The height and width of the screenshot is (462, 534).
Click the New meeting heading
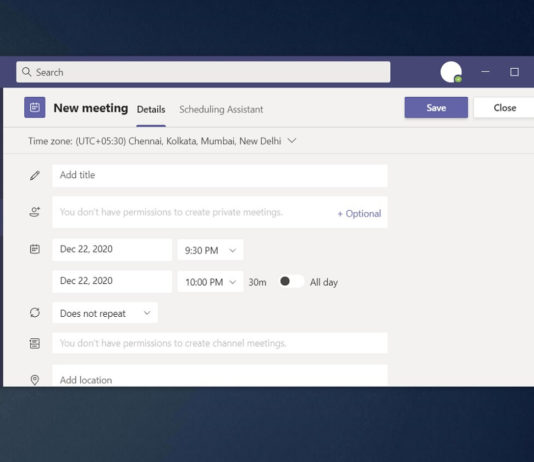91,108
